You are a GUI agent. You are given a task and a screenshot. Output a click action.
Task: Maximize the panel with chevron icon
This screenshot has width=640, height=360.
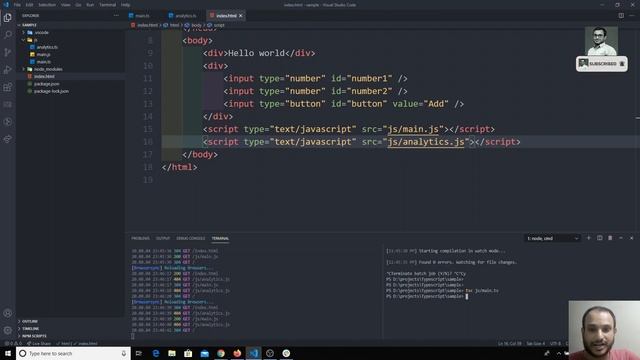click(621, 238)
